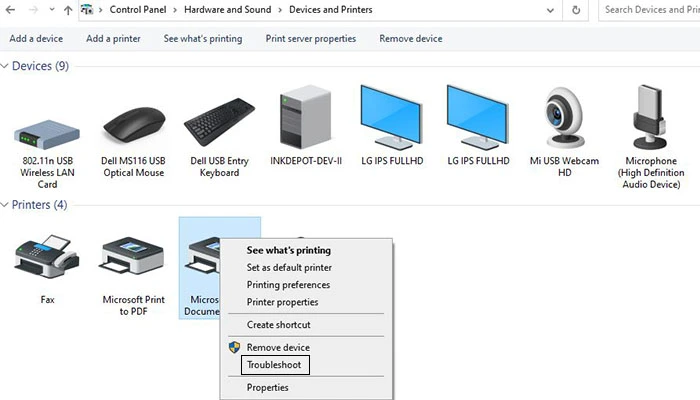Focus the Search Devices and Printers field

650,10
